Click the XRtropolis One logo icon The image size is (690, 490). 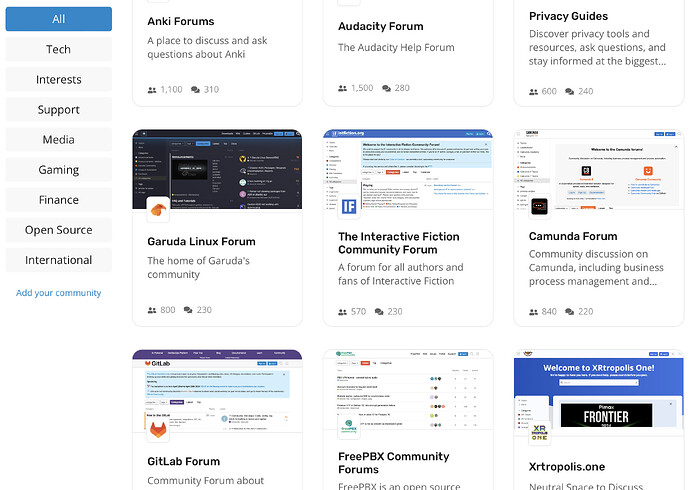click(x=540, y=432)
